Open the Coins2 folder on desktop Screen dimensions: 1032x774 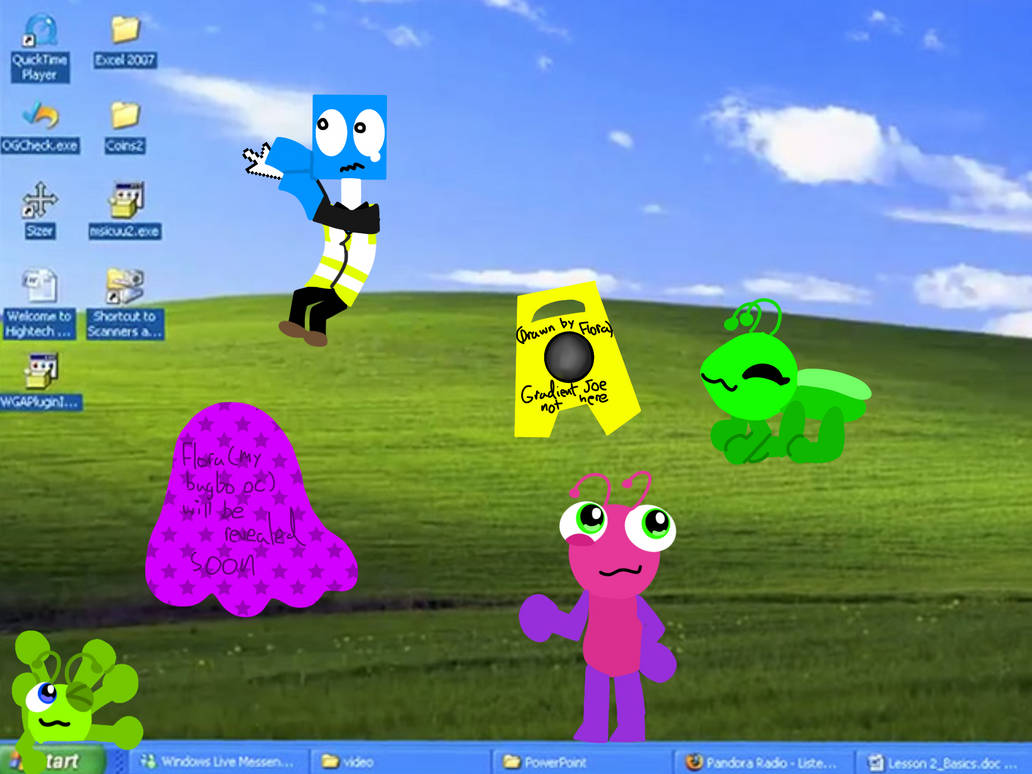(x=125, y=126)
